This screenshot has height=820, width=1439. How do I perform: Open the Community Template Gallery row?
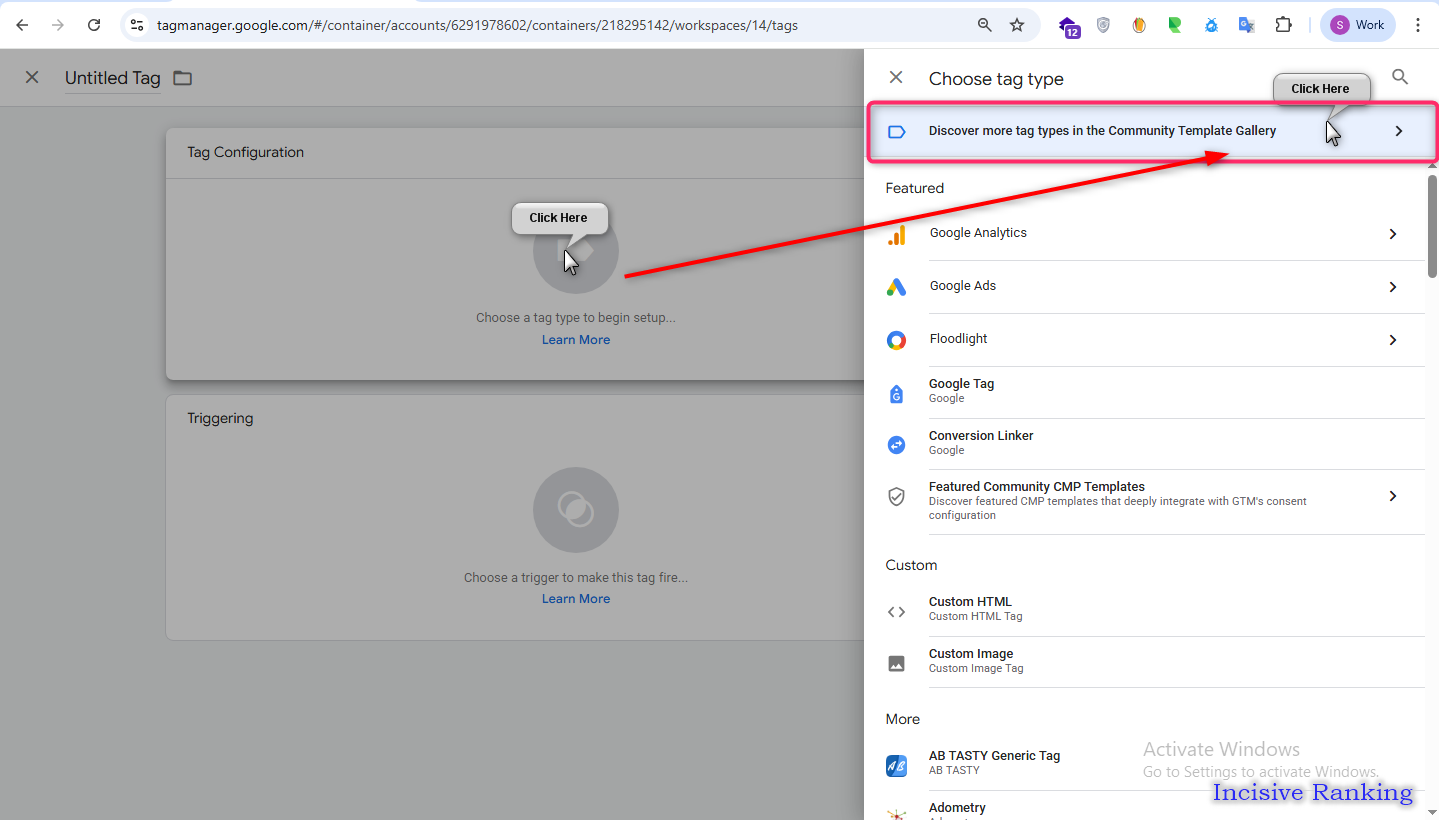[1152, 131]
